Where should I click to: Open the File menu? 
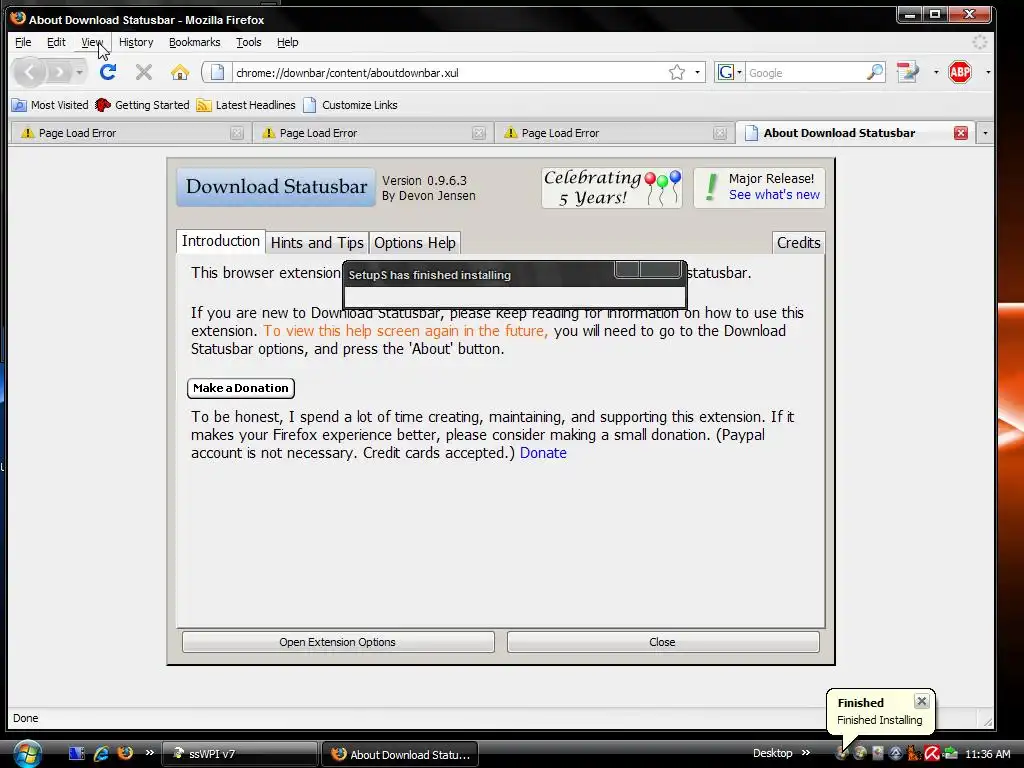[23, 42]
